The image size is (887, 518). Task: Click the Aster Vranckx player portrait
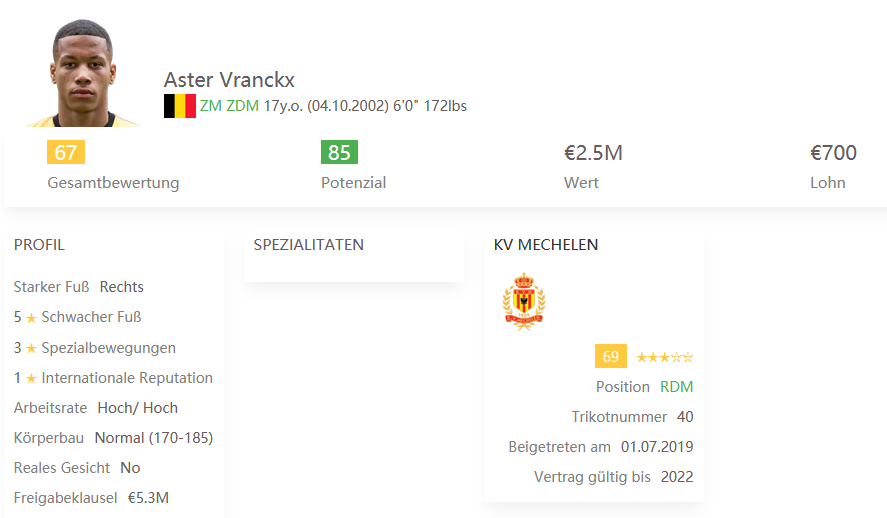click(x=83, y=72)
